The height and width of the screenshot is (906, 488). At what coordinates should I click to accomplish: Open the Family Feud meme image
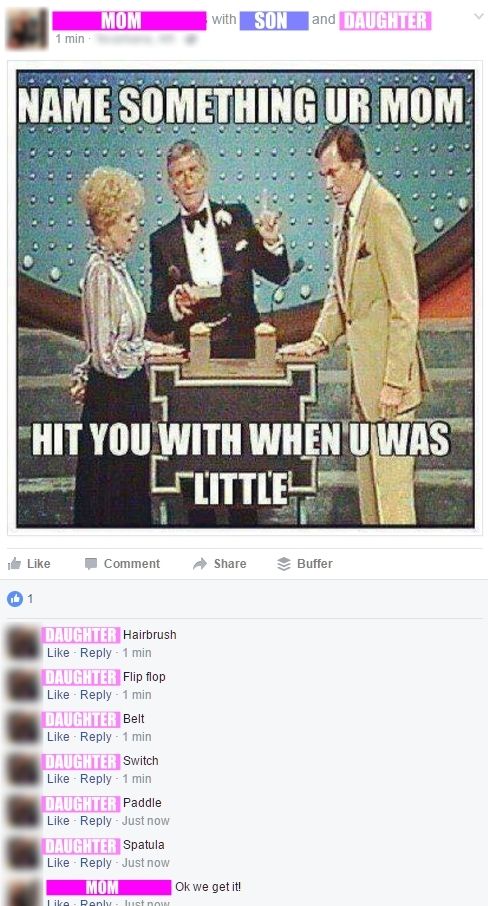point(245,298)
